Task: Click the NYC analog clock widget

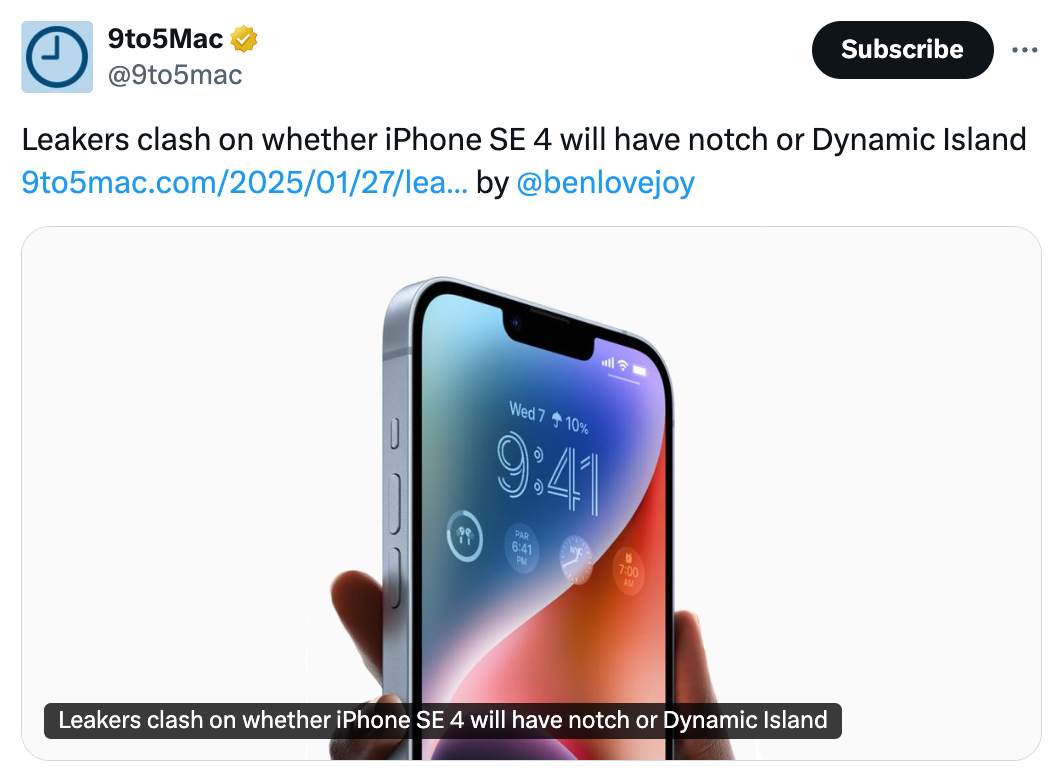Action: pyautogui.click(x=576, y=560)
